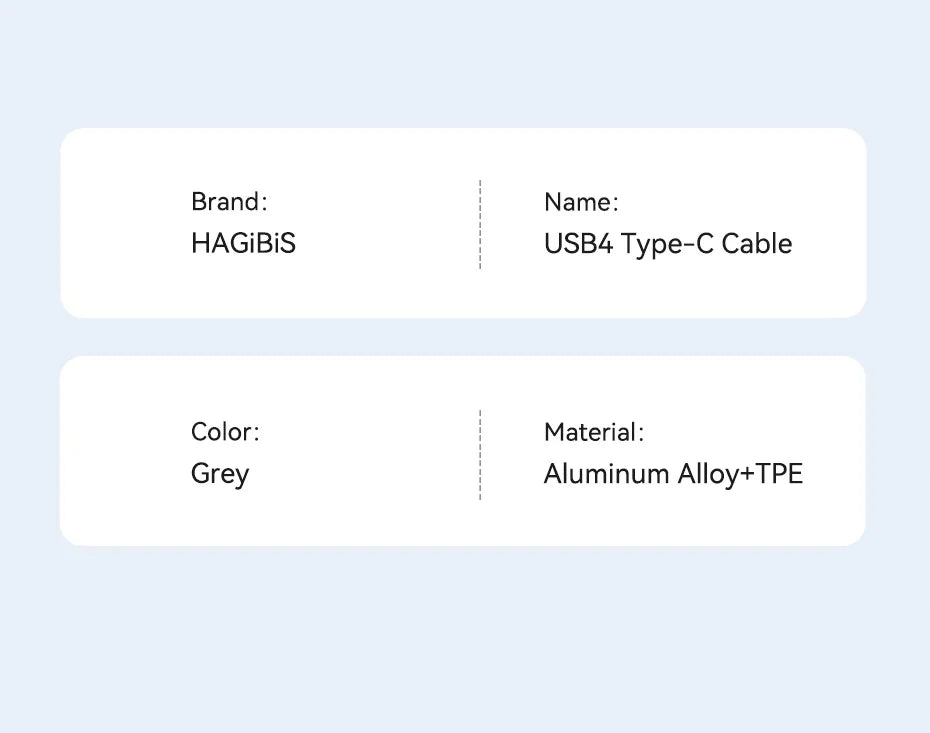Click the dashed divider between Brand and Name
Screen dimensions: 930x733
[x=480, y=224]
